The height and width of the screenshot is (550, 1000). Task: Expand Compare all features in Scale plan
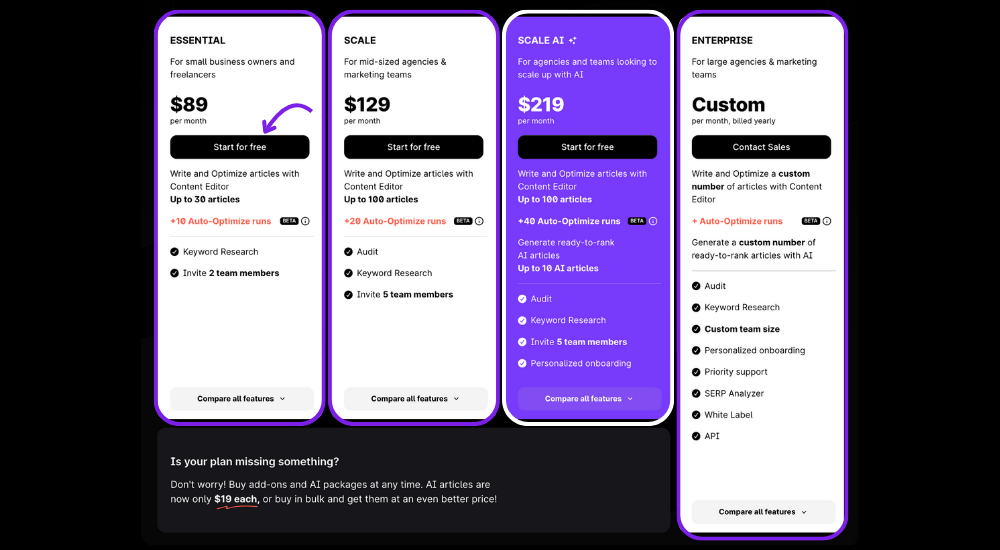pos(415,399)
